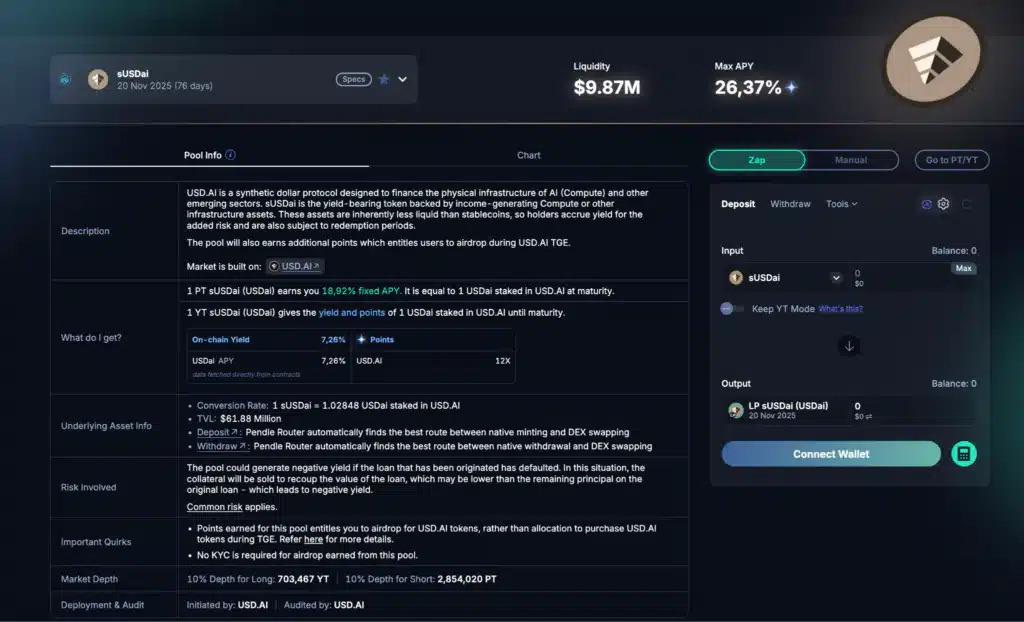Viewport: 1024px width, 622px height.
Task: Open the Tools dropdown
Action: tap(841, 204)
